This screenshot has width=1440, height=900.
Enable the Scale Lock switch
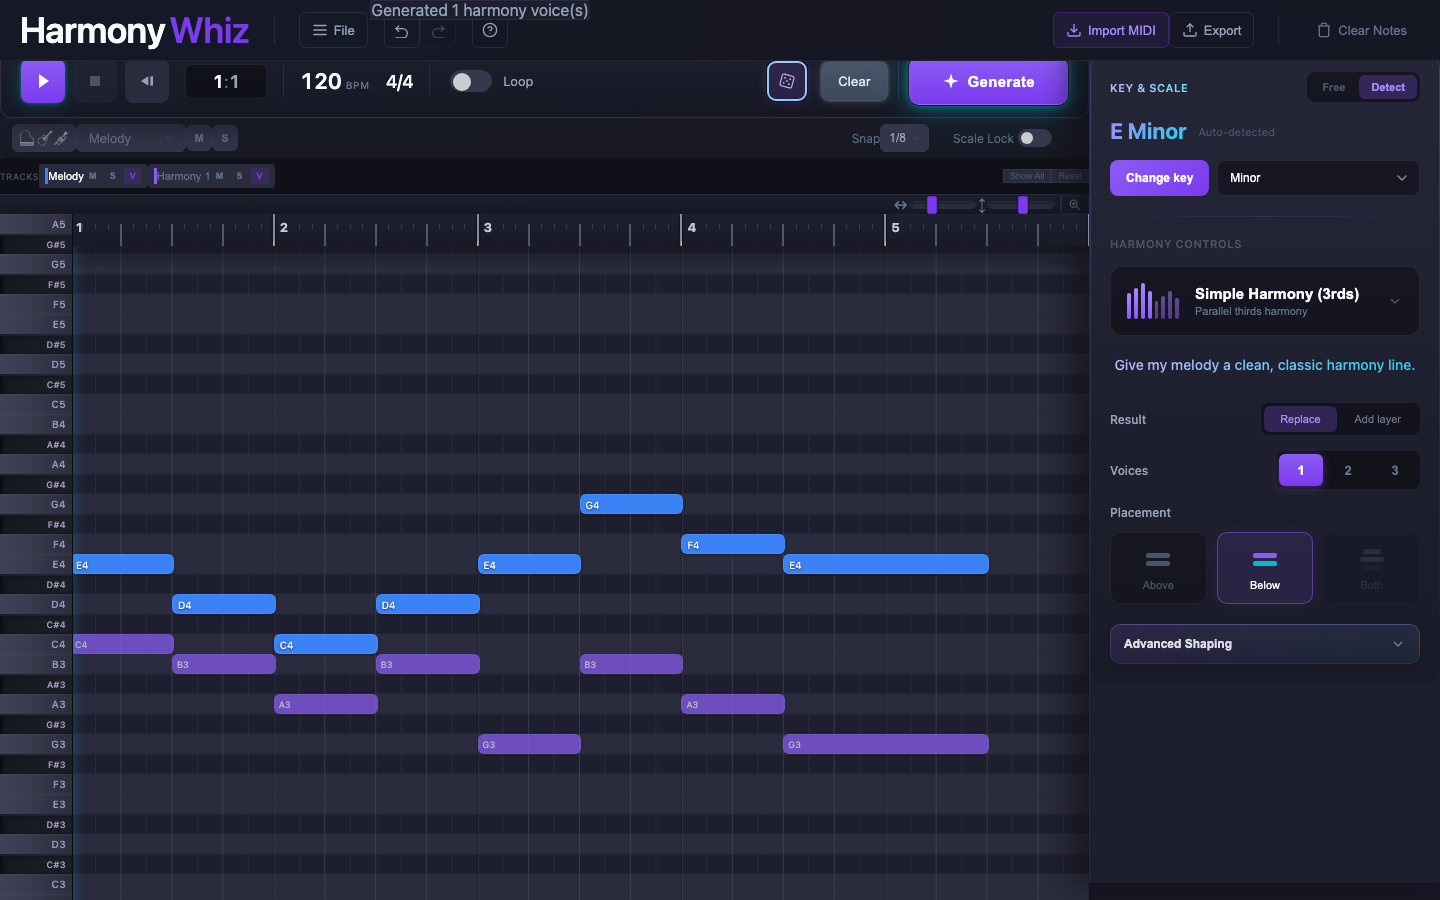[1035, 138]
